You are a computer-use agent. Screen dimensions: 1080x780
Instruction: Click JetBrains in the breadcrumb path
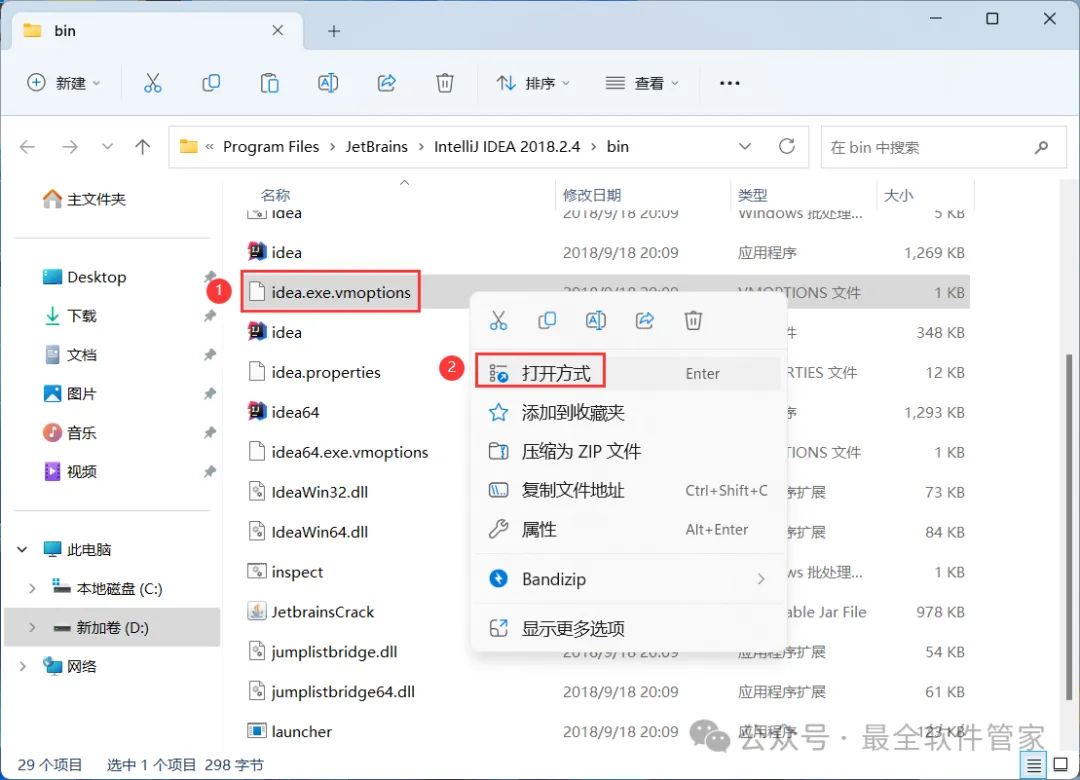click(x=377, y=147)
